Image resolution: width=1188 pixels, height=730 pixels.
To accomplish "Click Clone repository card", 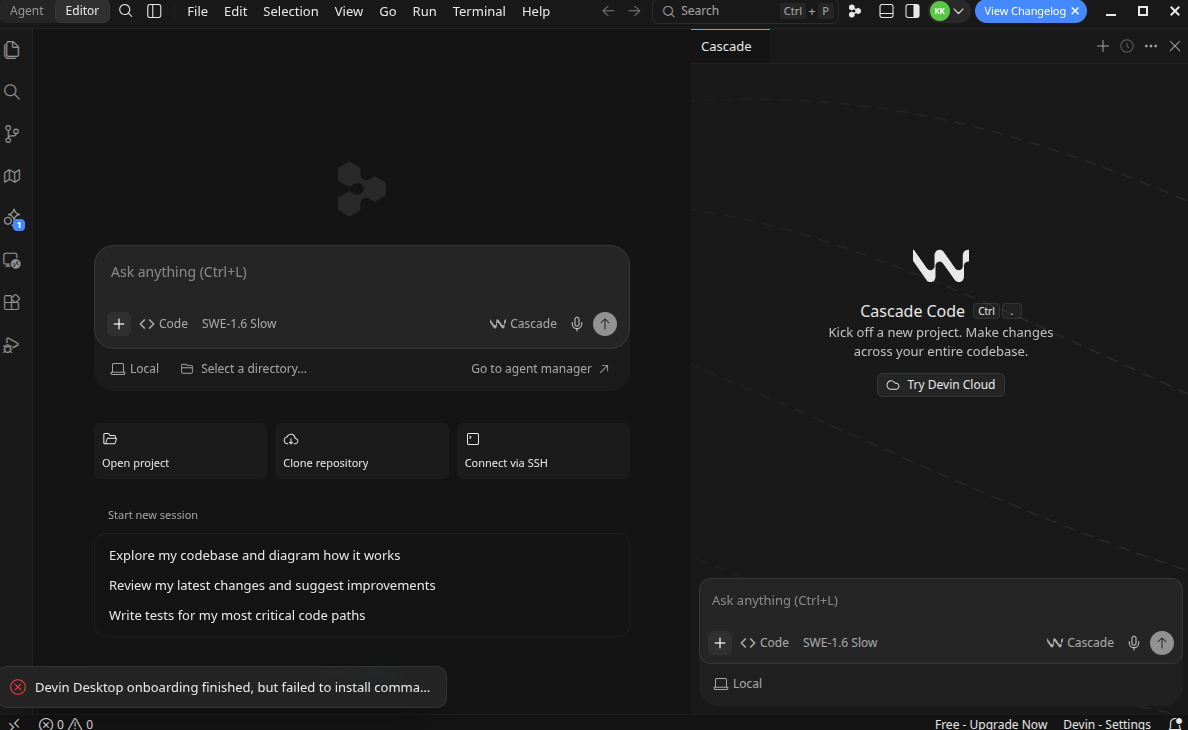I will [361, 451].
